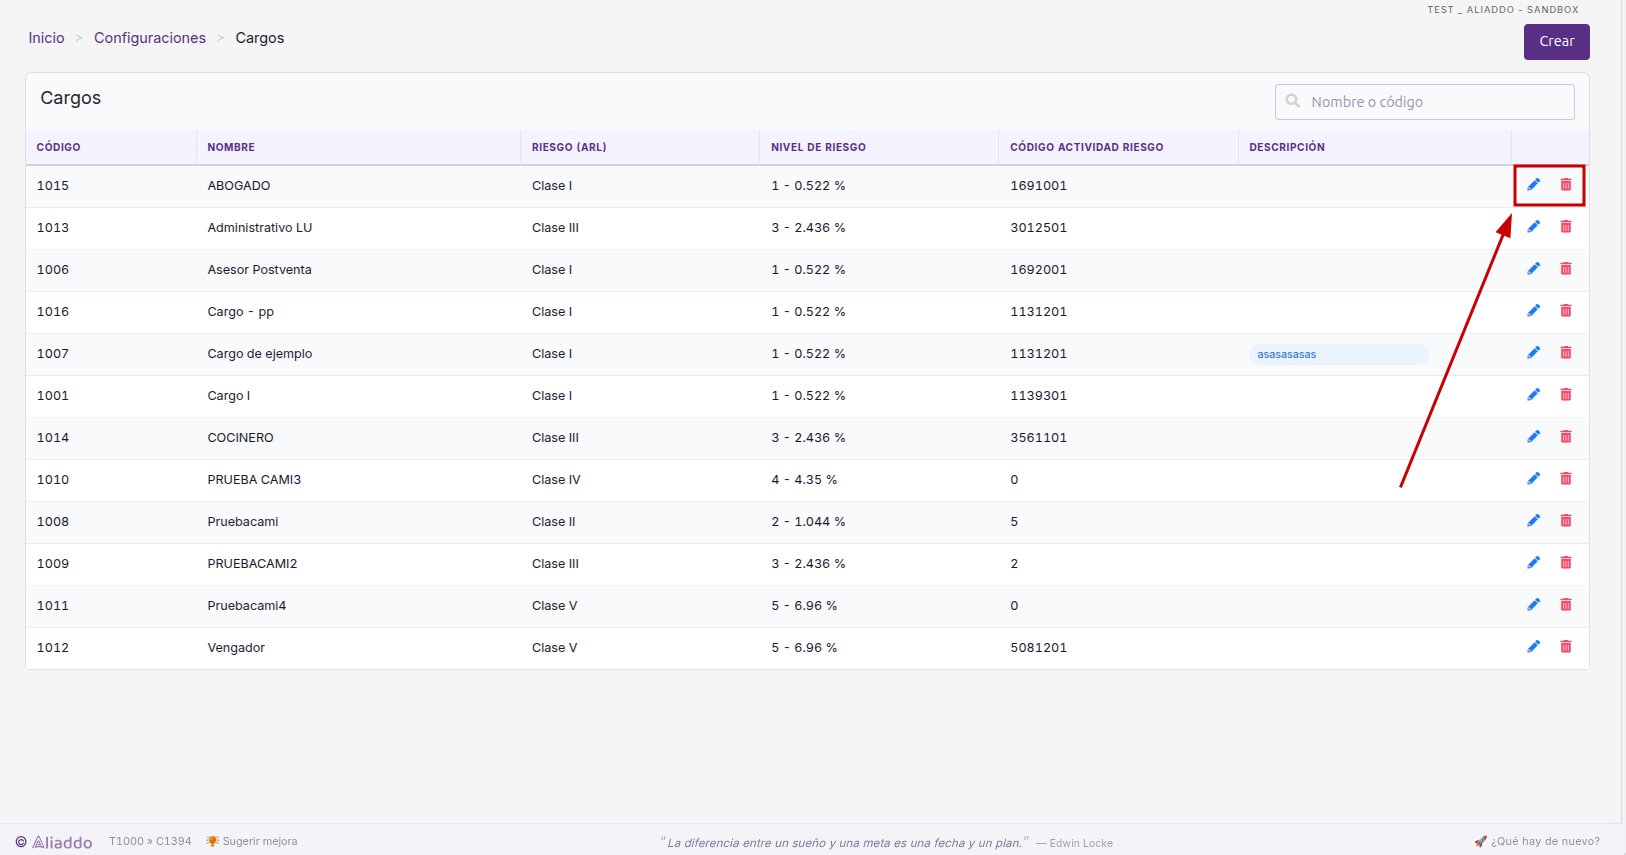Viewport: 1626px width, 855px height.
Task: Edit the COCINERO cargo
Action: click(1533, 437)
